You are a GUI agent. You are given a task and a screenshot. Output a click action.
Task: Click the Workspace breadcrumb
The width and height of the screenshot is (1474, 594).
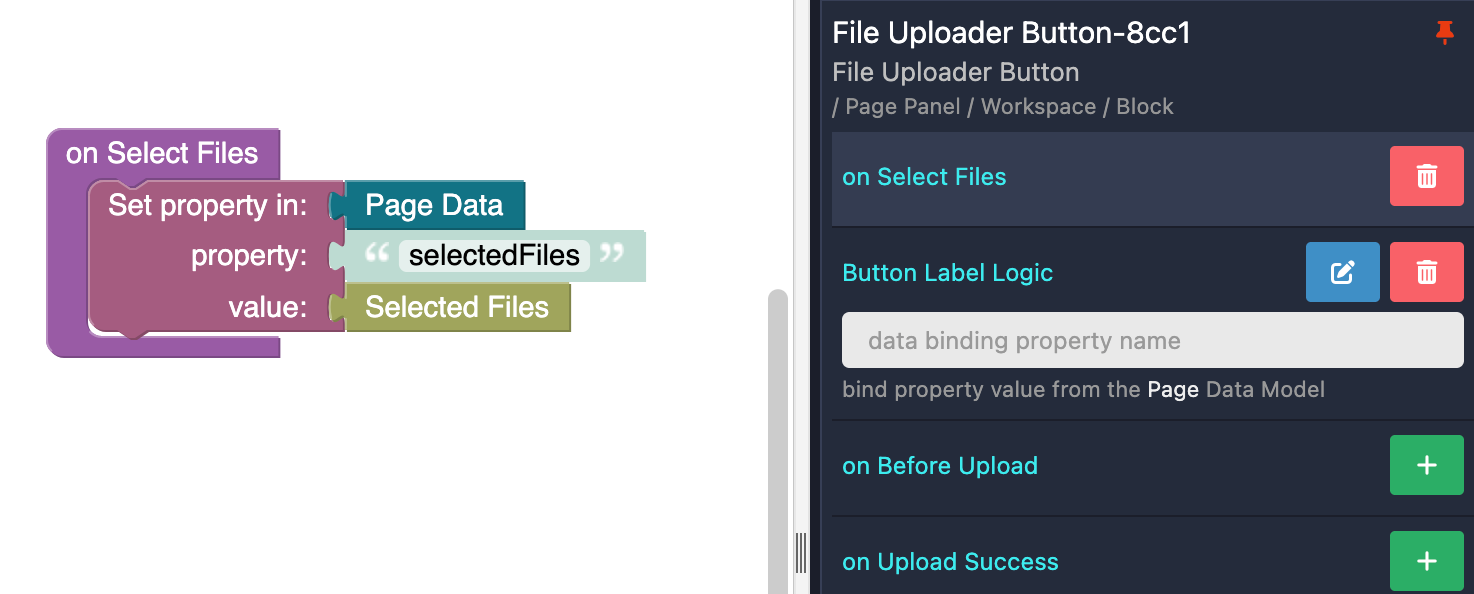1038,107
